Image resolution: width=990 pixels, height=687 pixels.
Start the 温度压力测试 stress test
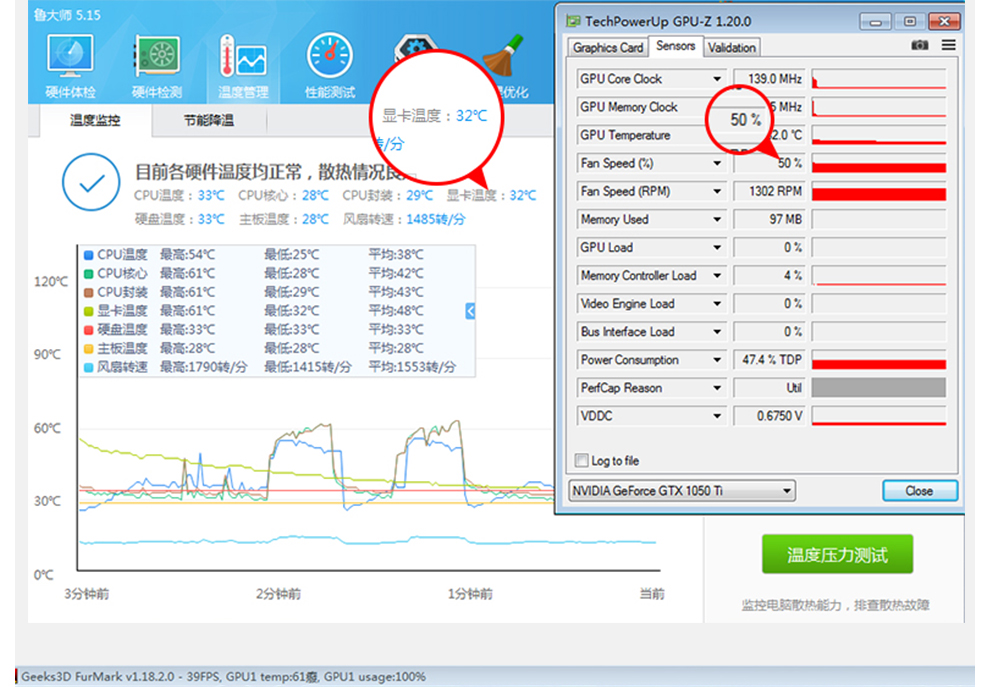(837, 554)
